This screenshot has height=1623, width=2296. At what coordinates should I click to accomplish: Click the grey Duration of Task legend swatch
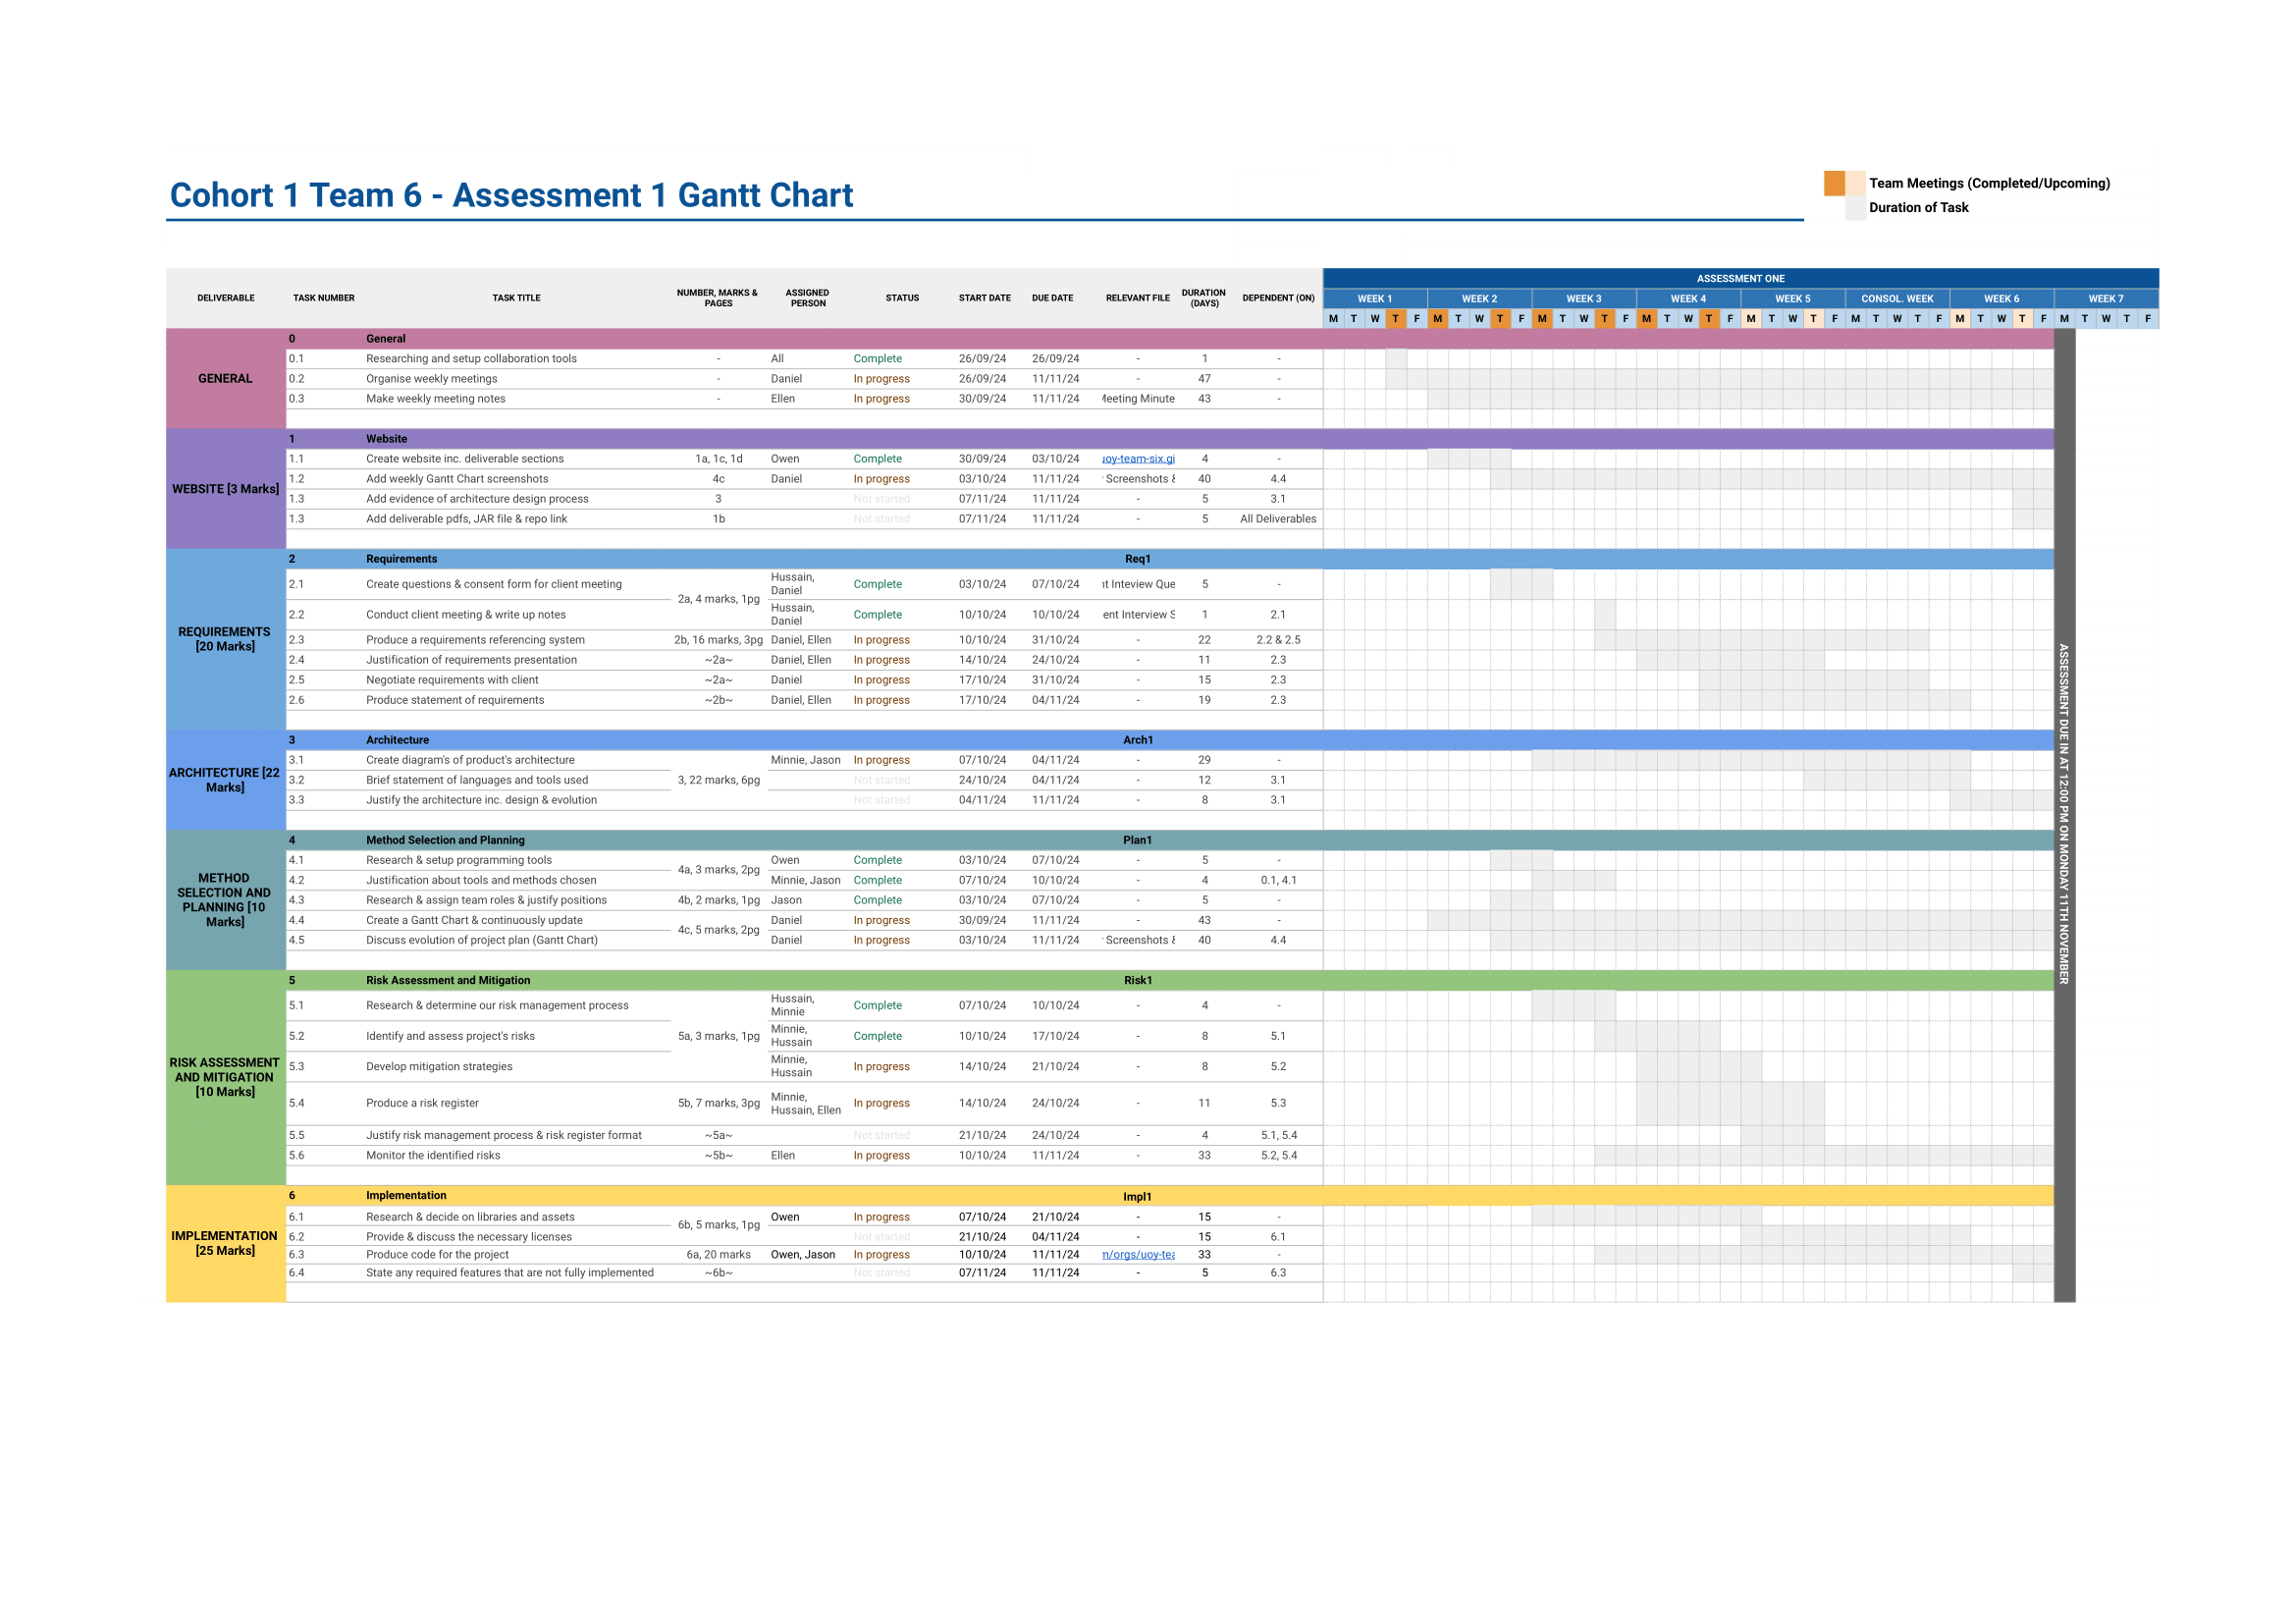1855,208
